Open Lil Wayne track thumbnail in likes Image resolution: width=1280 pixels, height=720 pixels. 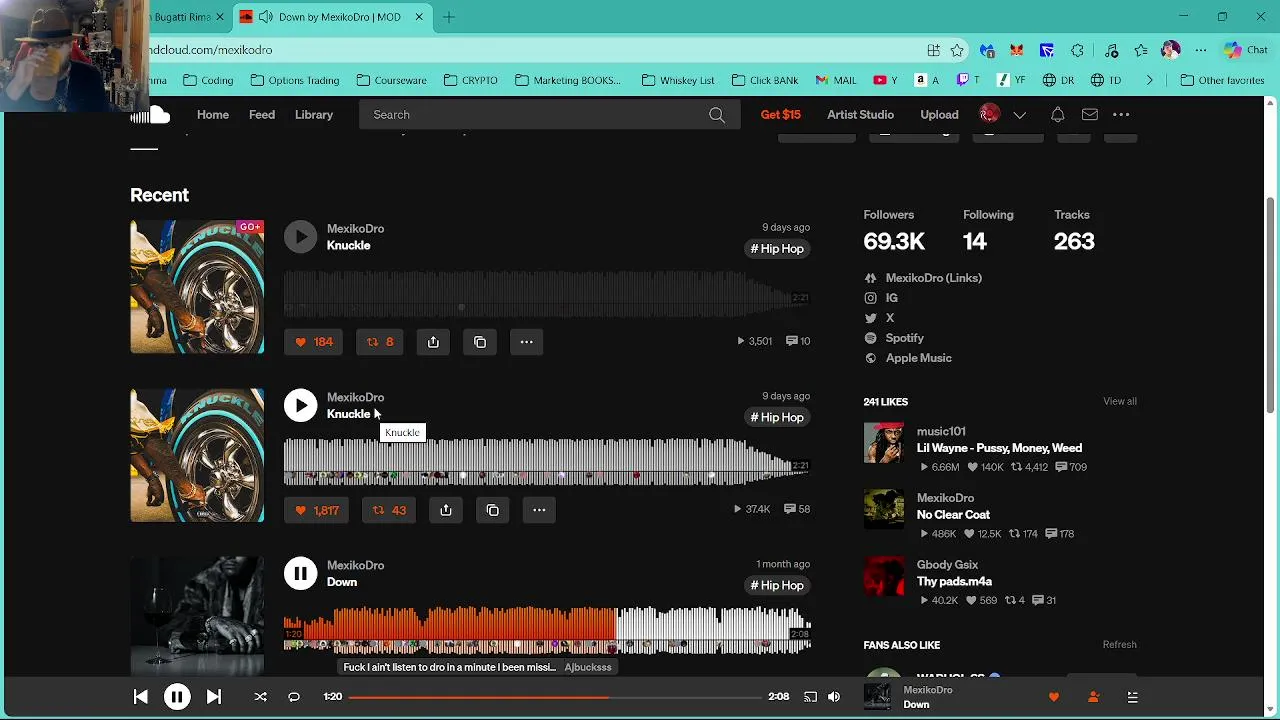[884, 443]
